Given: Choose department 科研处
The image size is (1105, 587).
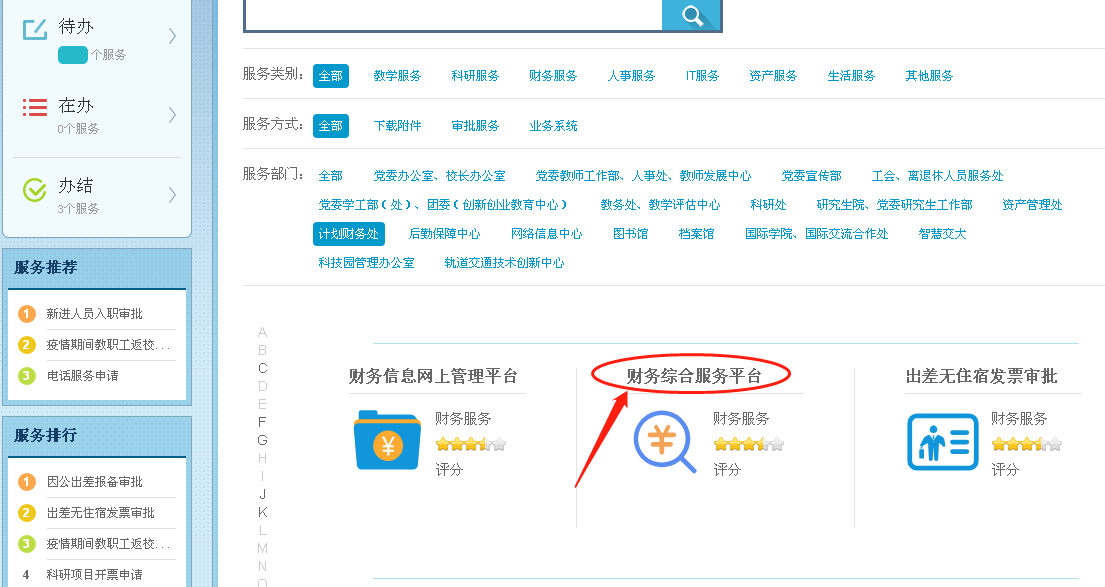Looking at the screenshot, I should coord(768,204).
